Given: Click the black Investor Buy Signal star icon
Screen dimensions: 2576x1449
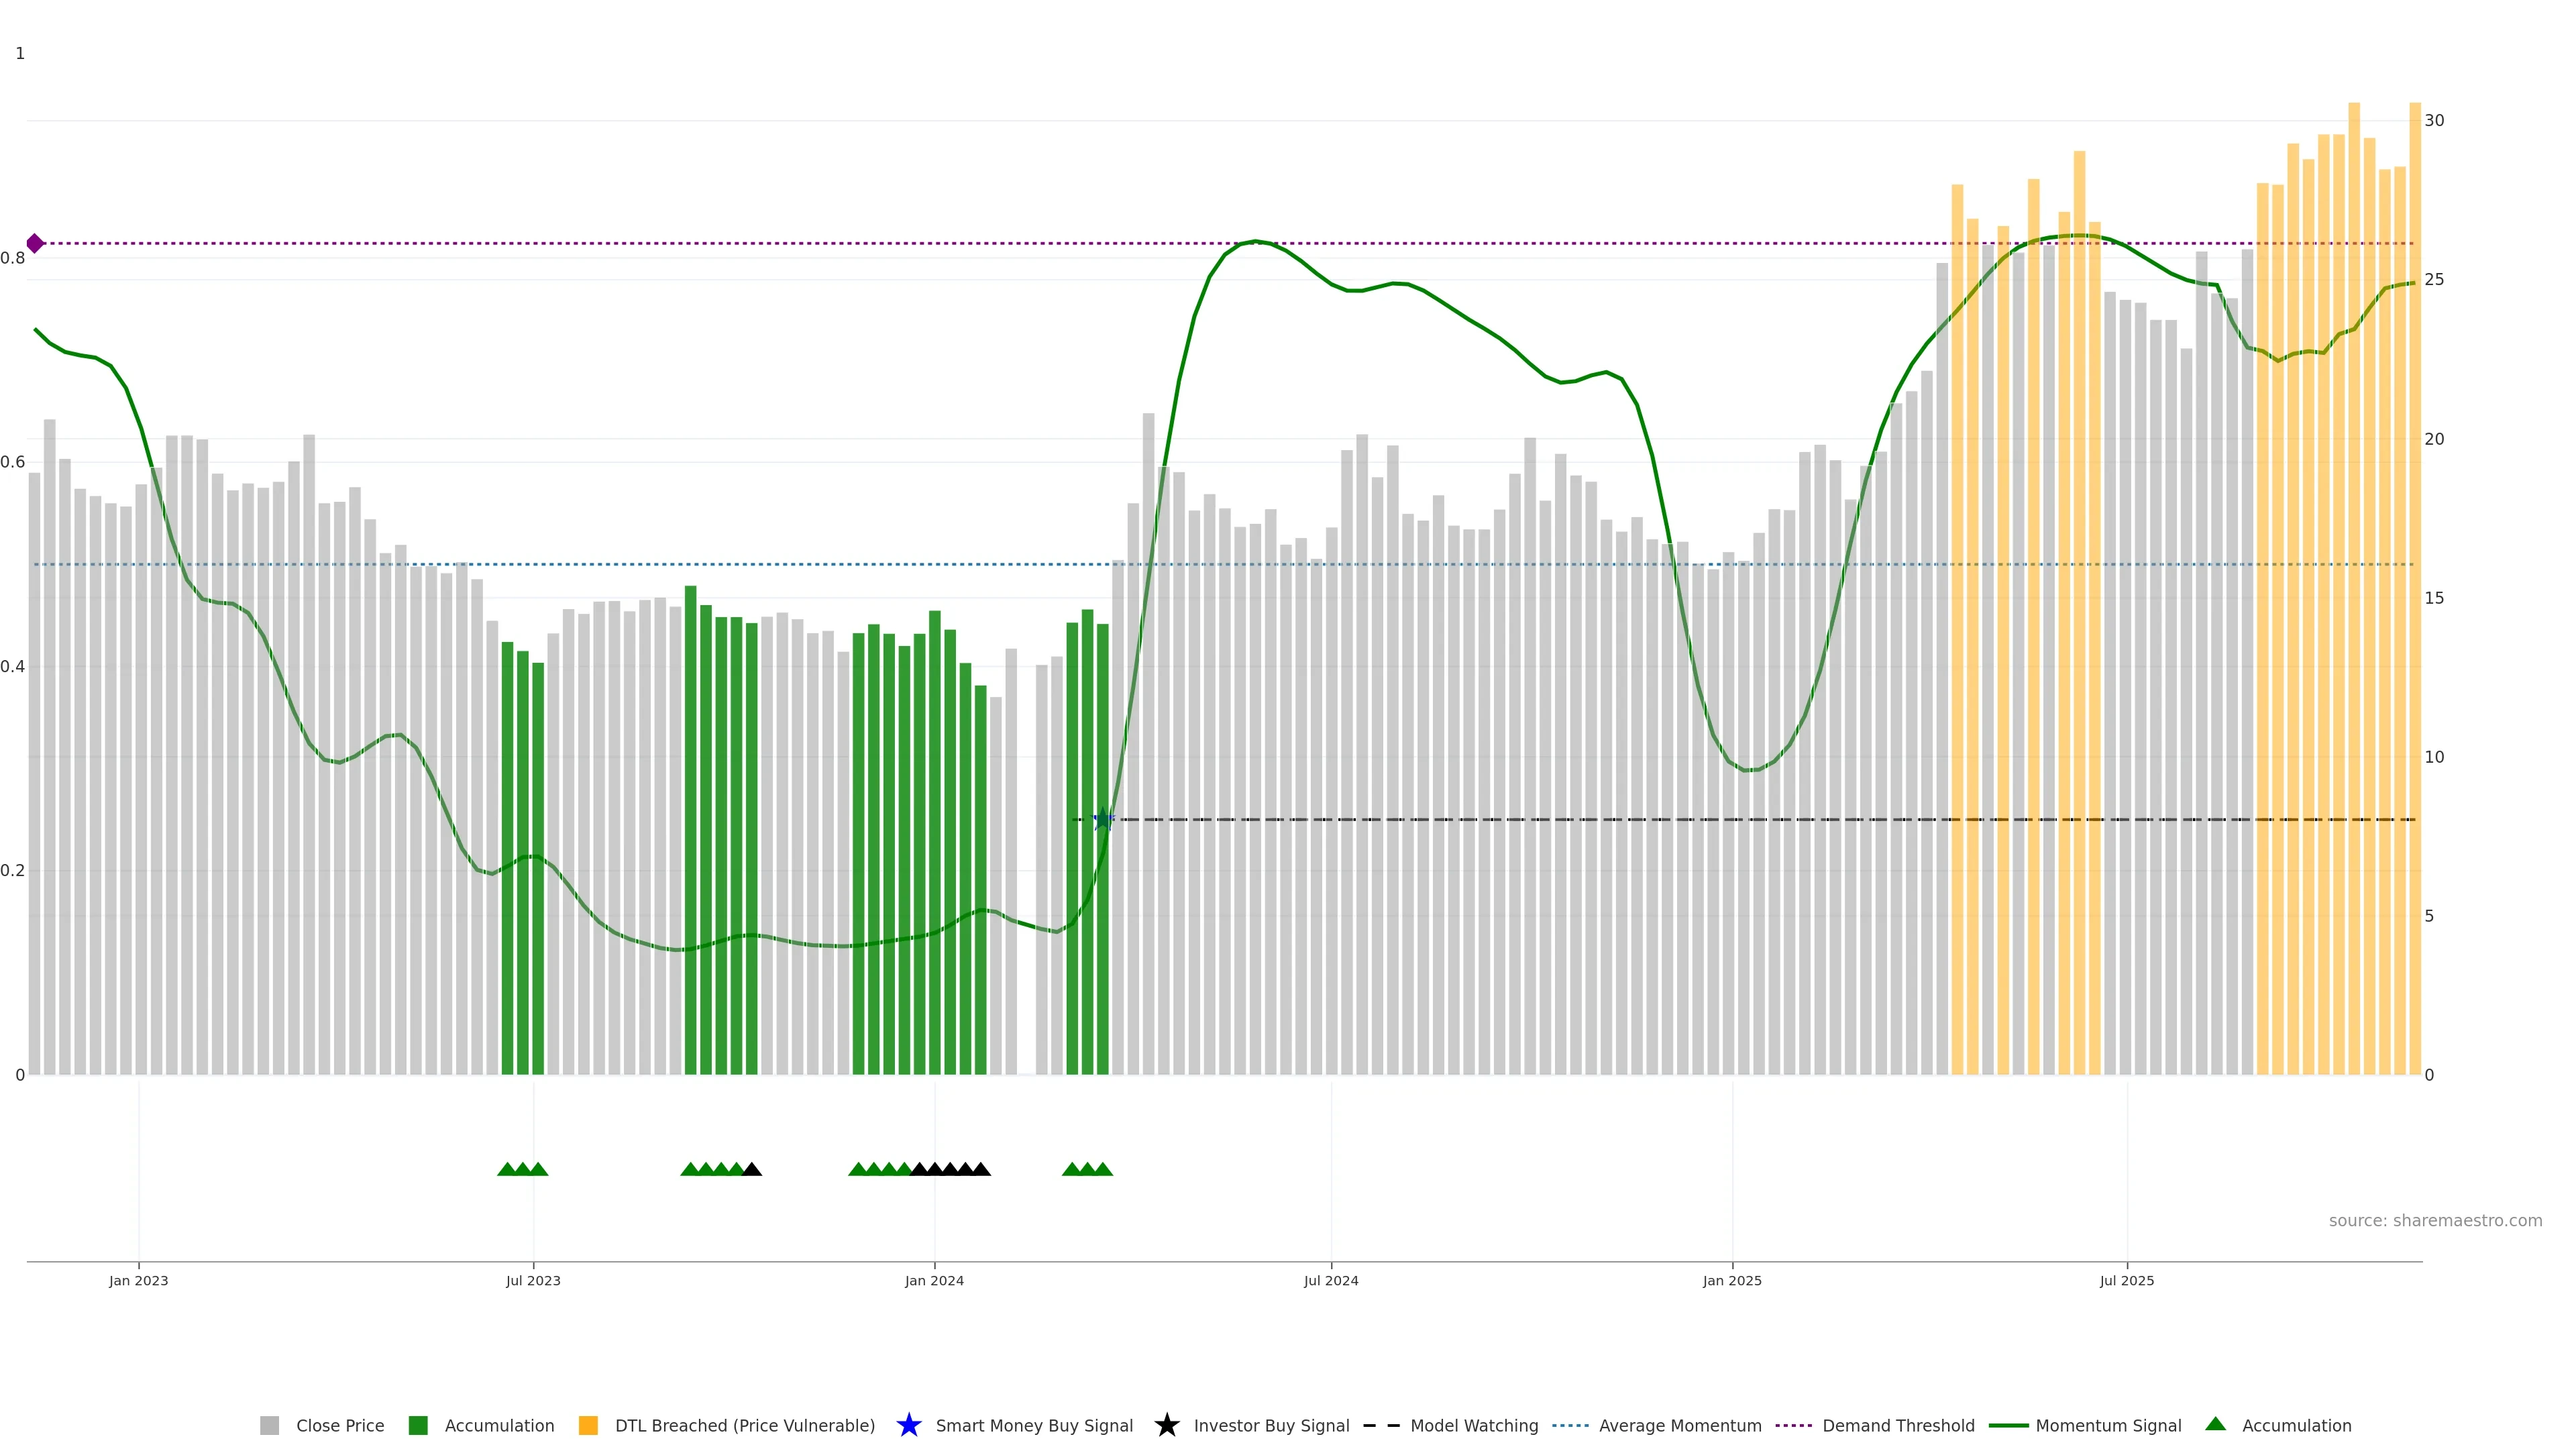Looking at the screenshot, I should point(1166,1425).
